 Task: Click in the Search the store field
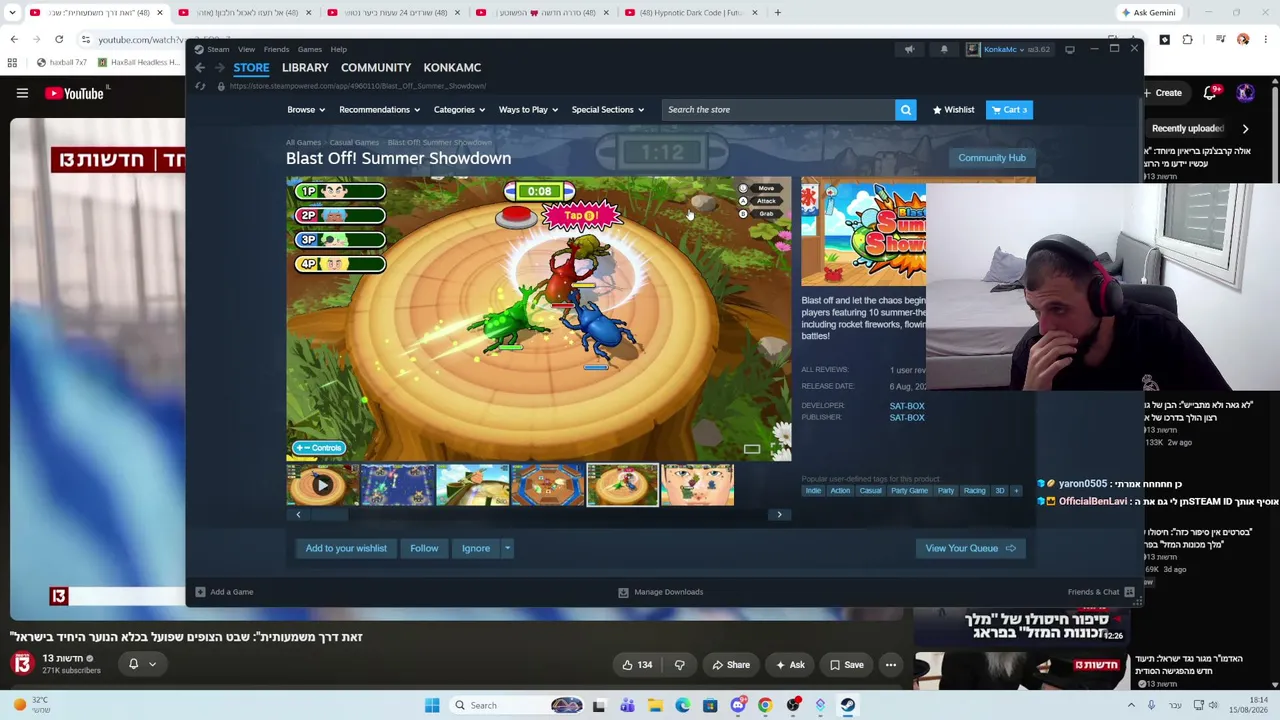click(x=778, y=110)
